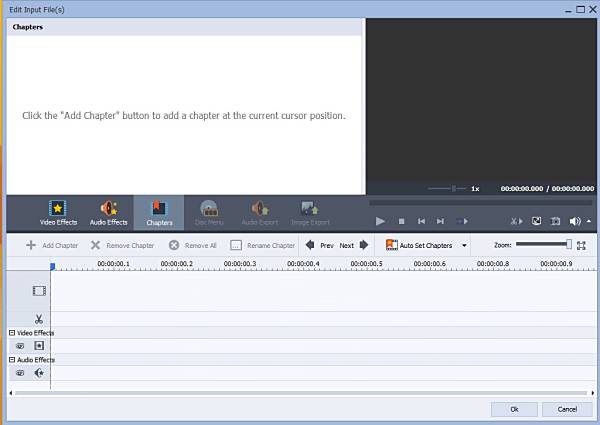
Task: Adjust the timeline Zoom slider
Action: click(x=543, y=244)
